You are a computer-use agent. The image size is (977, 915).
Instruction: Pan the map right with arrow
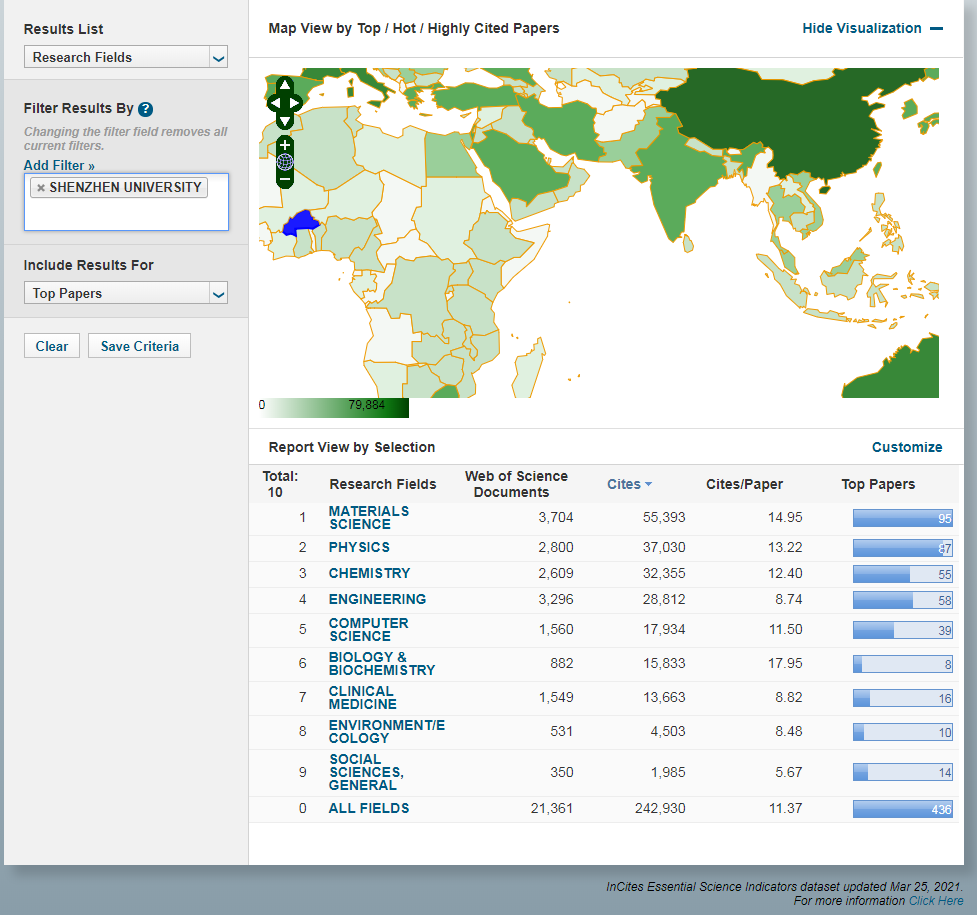pyautogui.click(x=297, y=103)
